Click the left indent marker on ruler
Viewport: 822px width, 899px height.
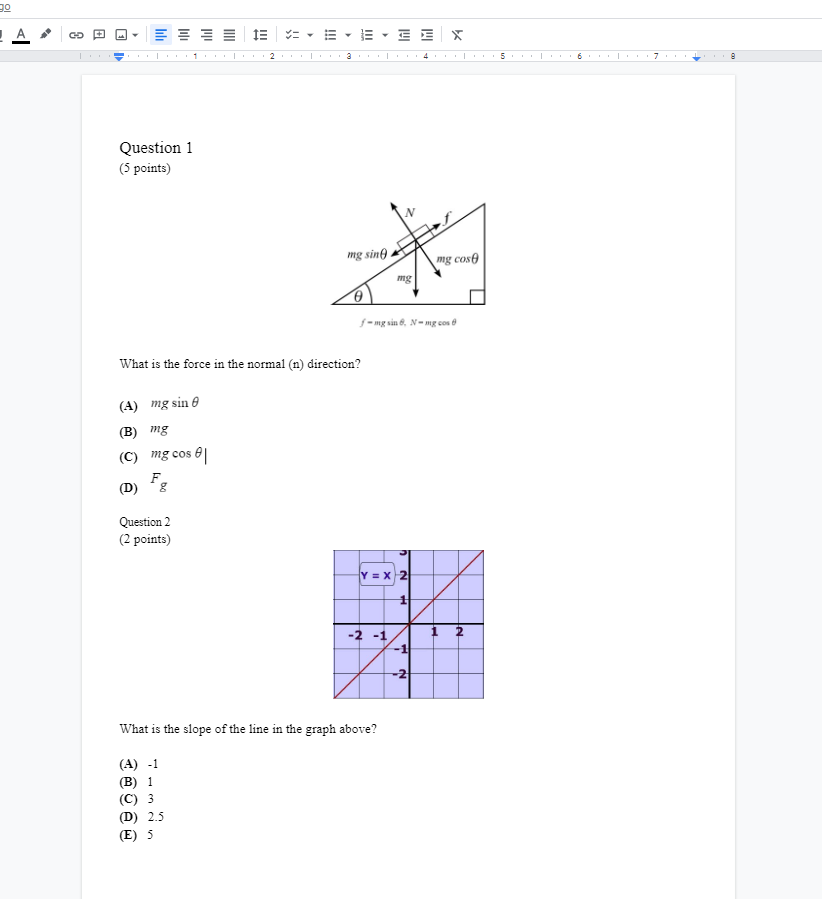119,57
